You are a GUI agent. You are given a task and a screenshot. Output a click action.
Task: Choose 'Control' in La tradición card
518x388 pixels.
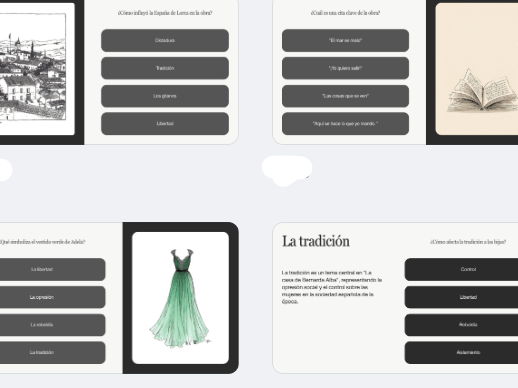coord(461,269)
